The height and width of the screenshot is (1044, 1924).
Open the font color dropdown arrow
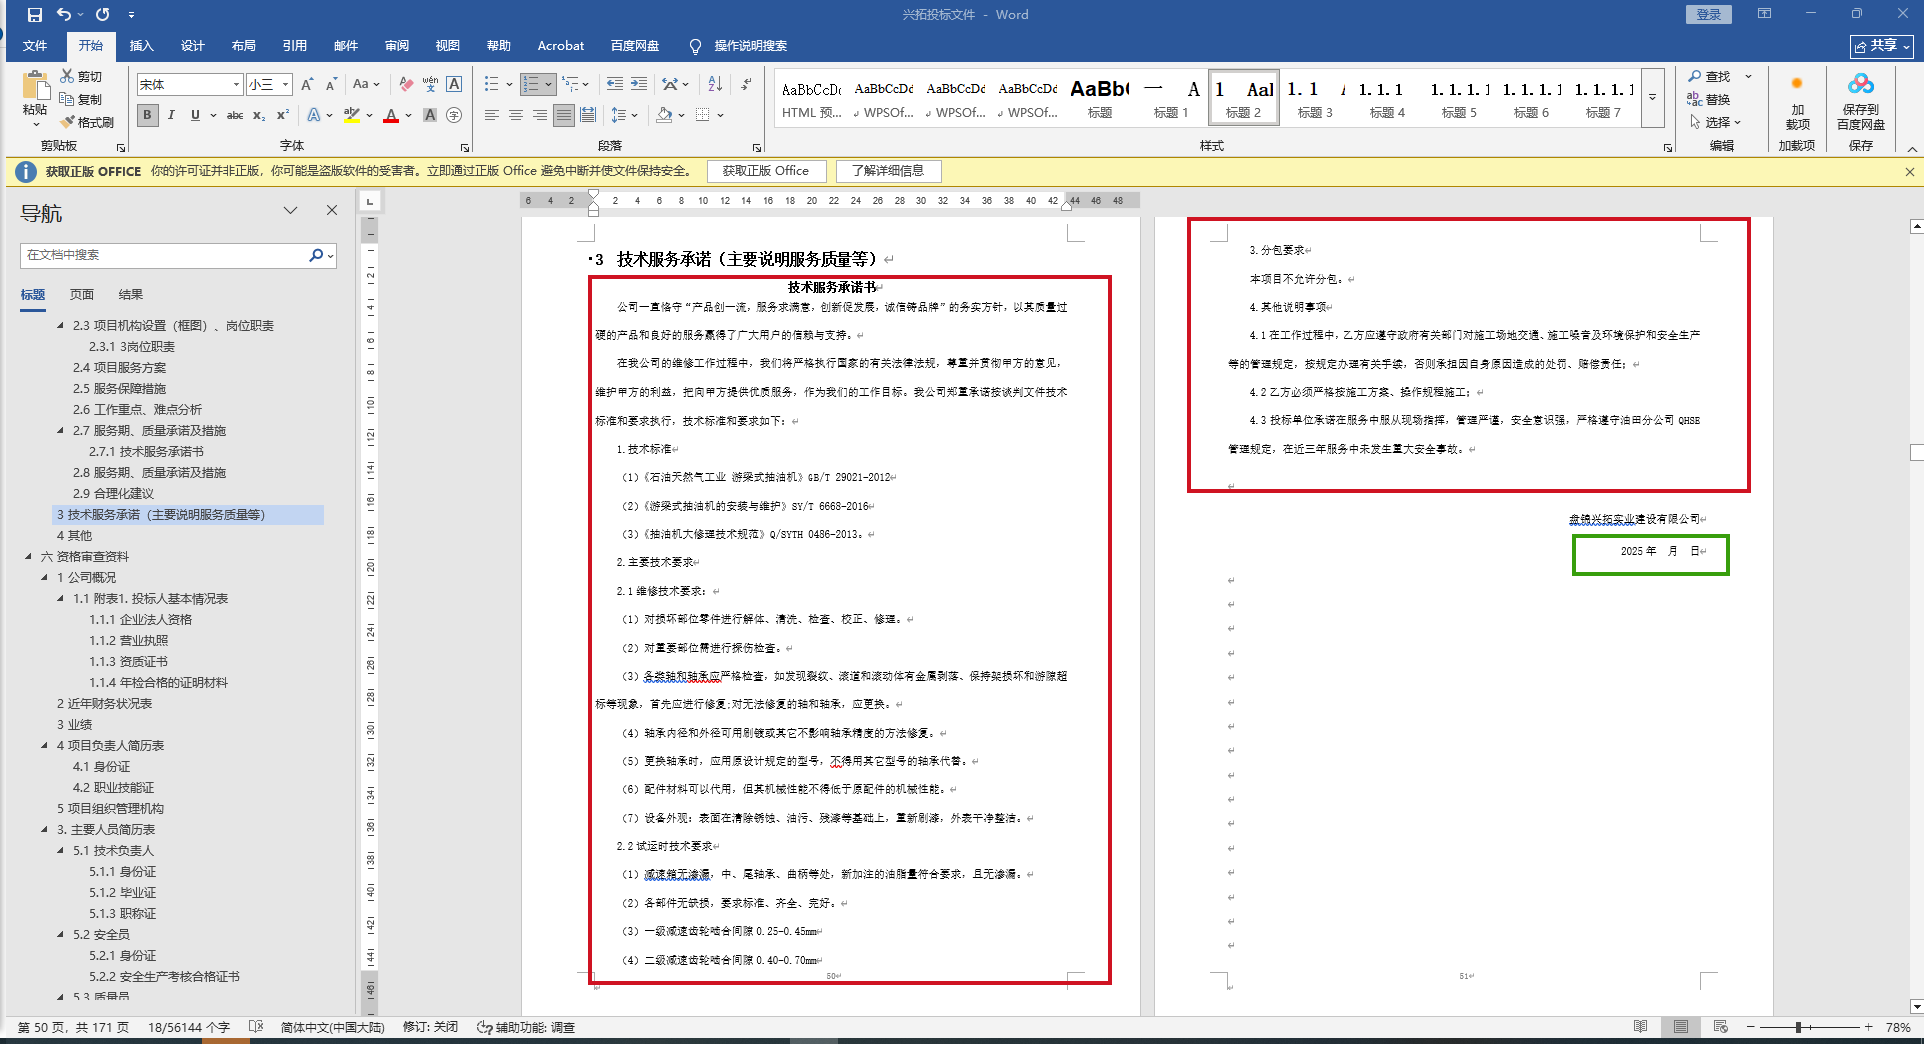tap(408, 115)
